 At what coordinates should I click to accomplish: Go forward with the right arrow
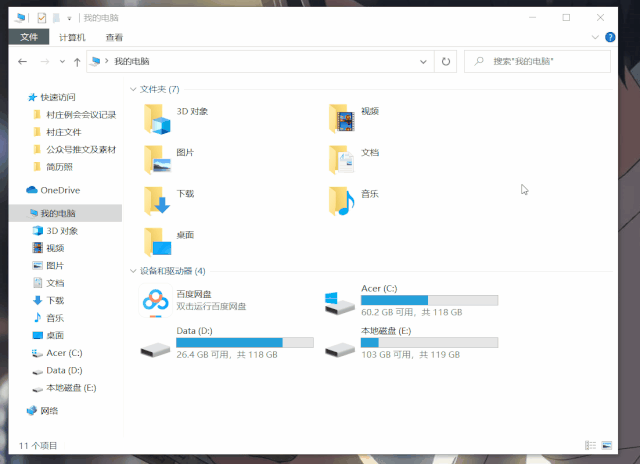point(45,62)
